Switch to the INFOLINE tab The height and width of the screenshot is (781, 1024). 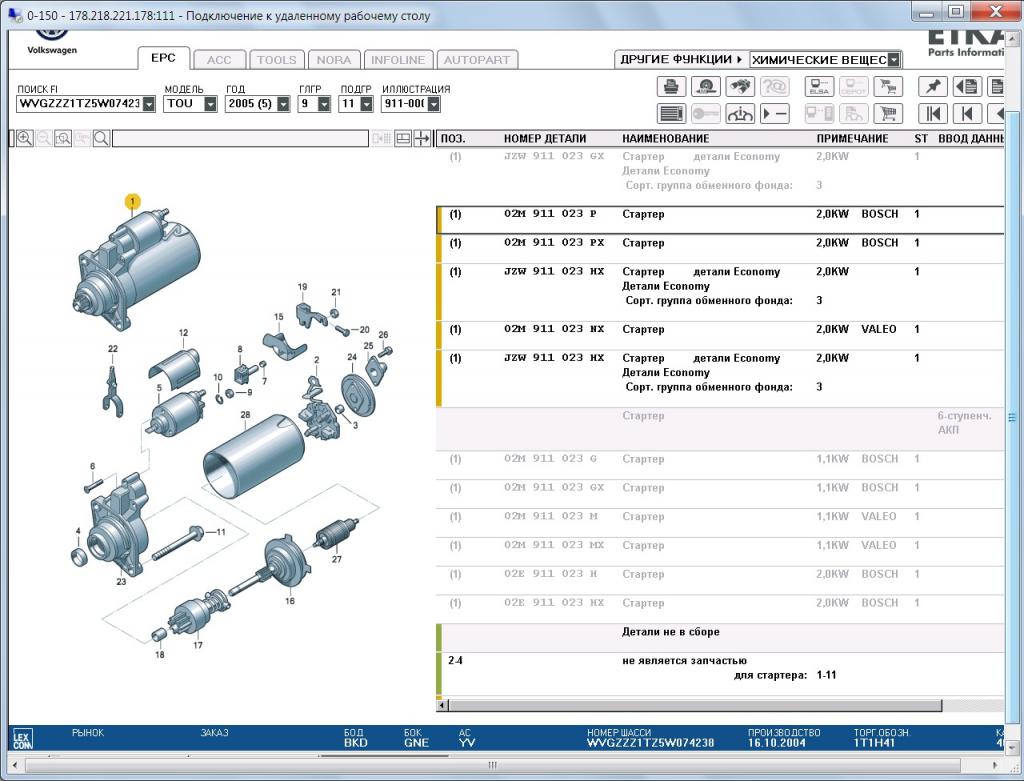click(x=398, y=60)
